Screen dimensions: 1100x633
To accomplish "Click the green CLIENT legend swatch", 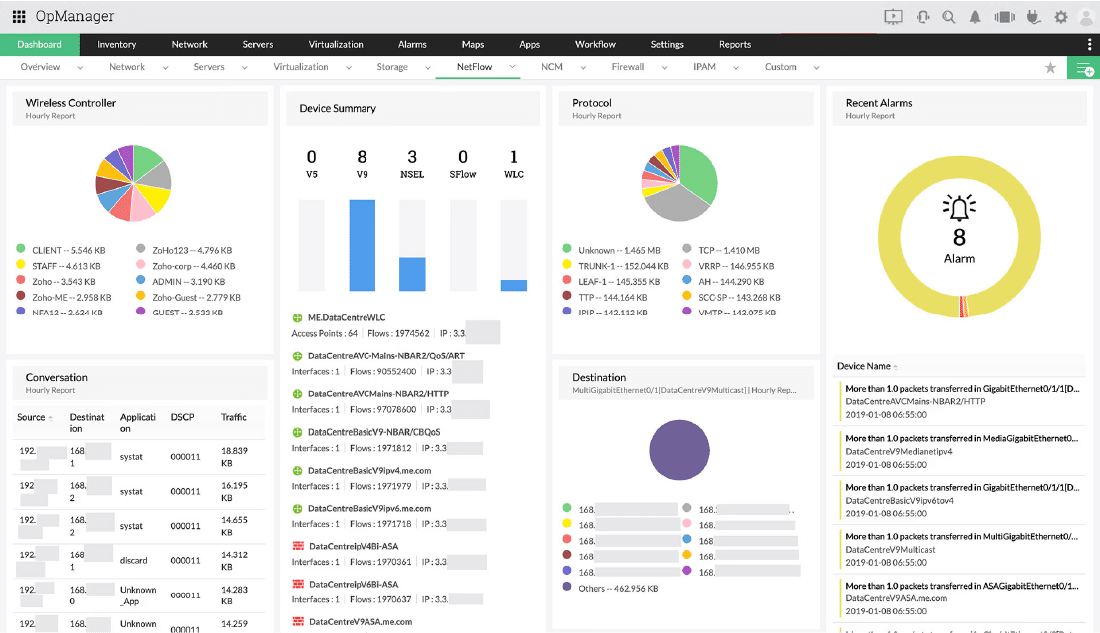I will (21, 248).
